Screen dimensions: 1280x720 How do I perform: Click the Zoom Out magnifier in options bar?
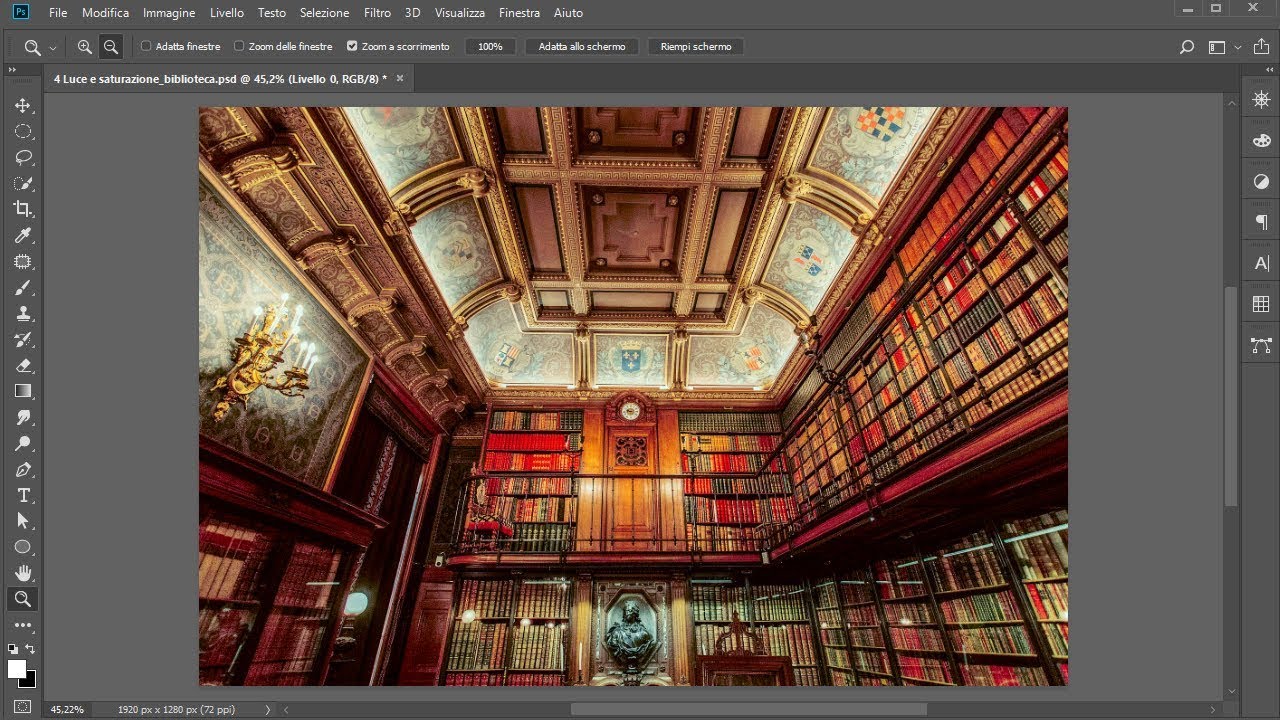pos(111,47)
